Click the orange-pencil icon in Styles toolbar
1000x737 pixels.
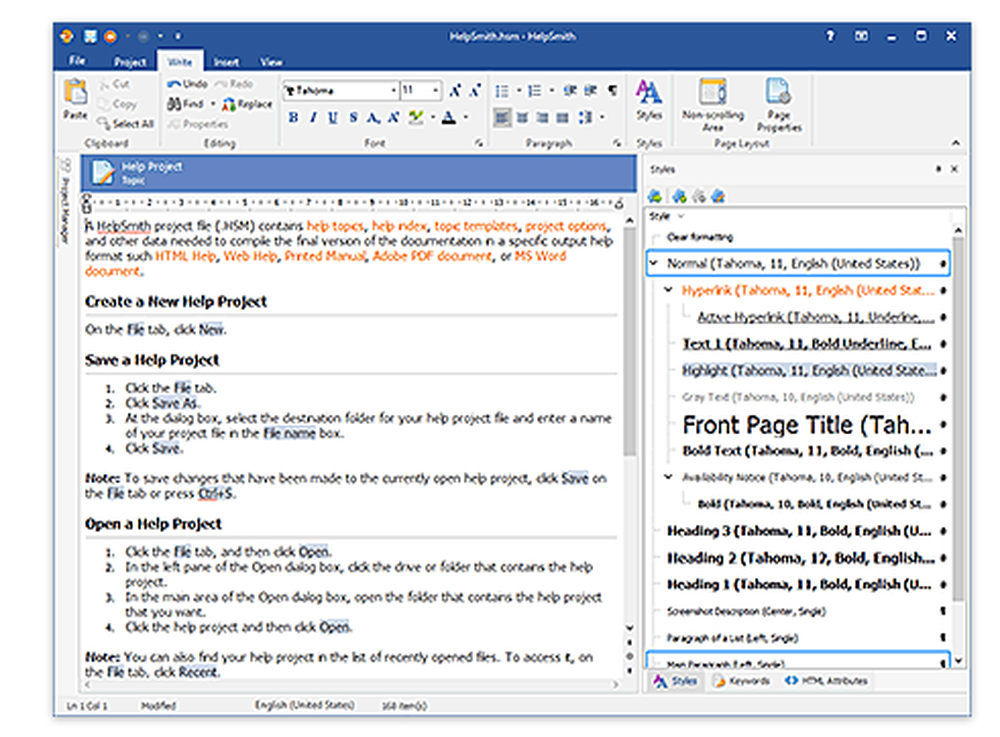point(718,196)
